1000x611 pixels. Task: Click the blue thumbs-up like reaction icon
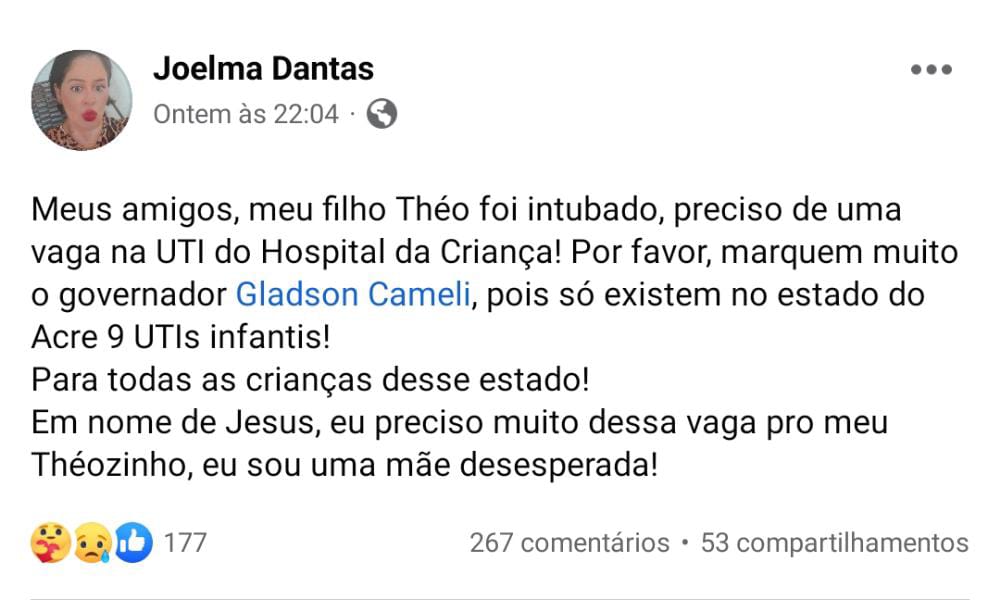[x=133, y=543]
